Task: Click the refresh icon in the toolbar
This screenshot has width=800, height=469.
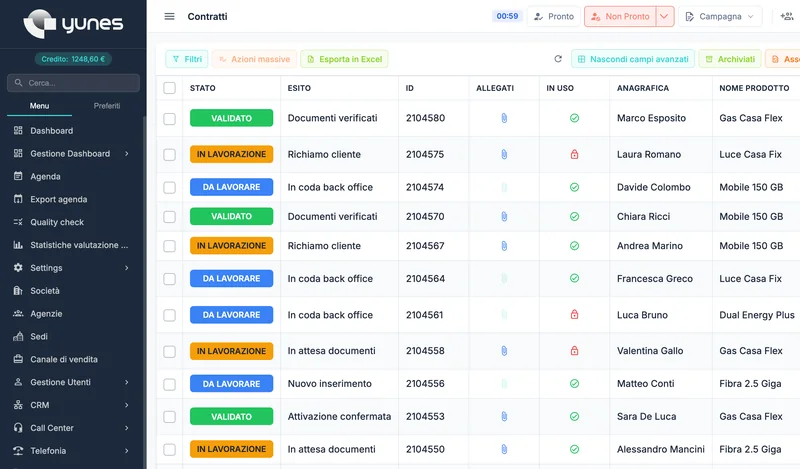Action: (x=558, y=59)
